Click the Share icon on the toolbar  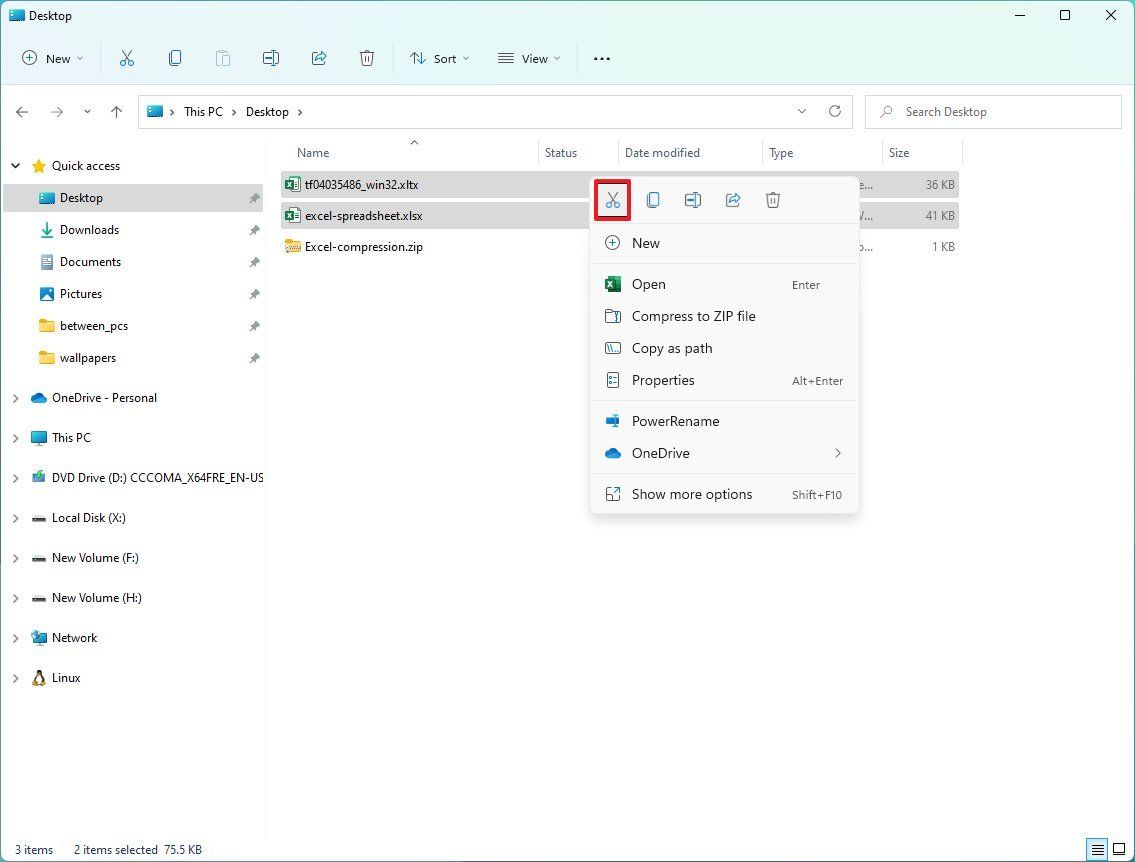pos(319,58)
